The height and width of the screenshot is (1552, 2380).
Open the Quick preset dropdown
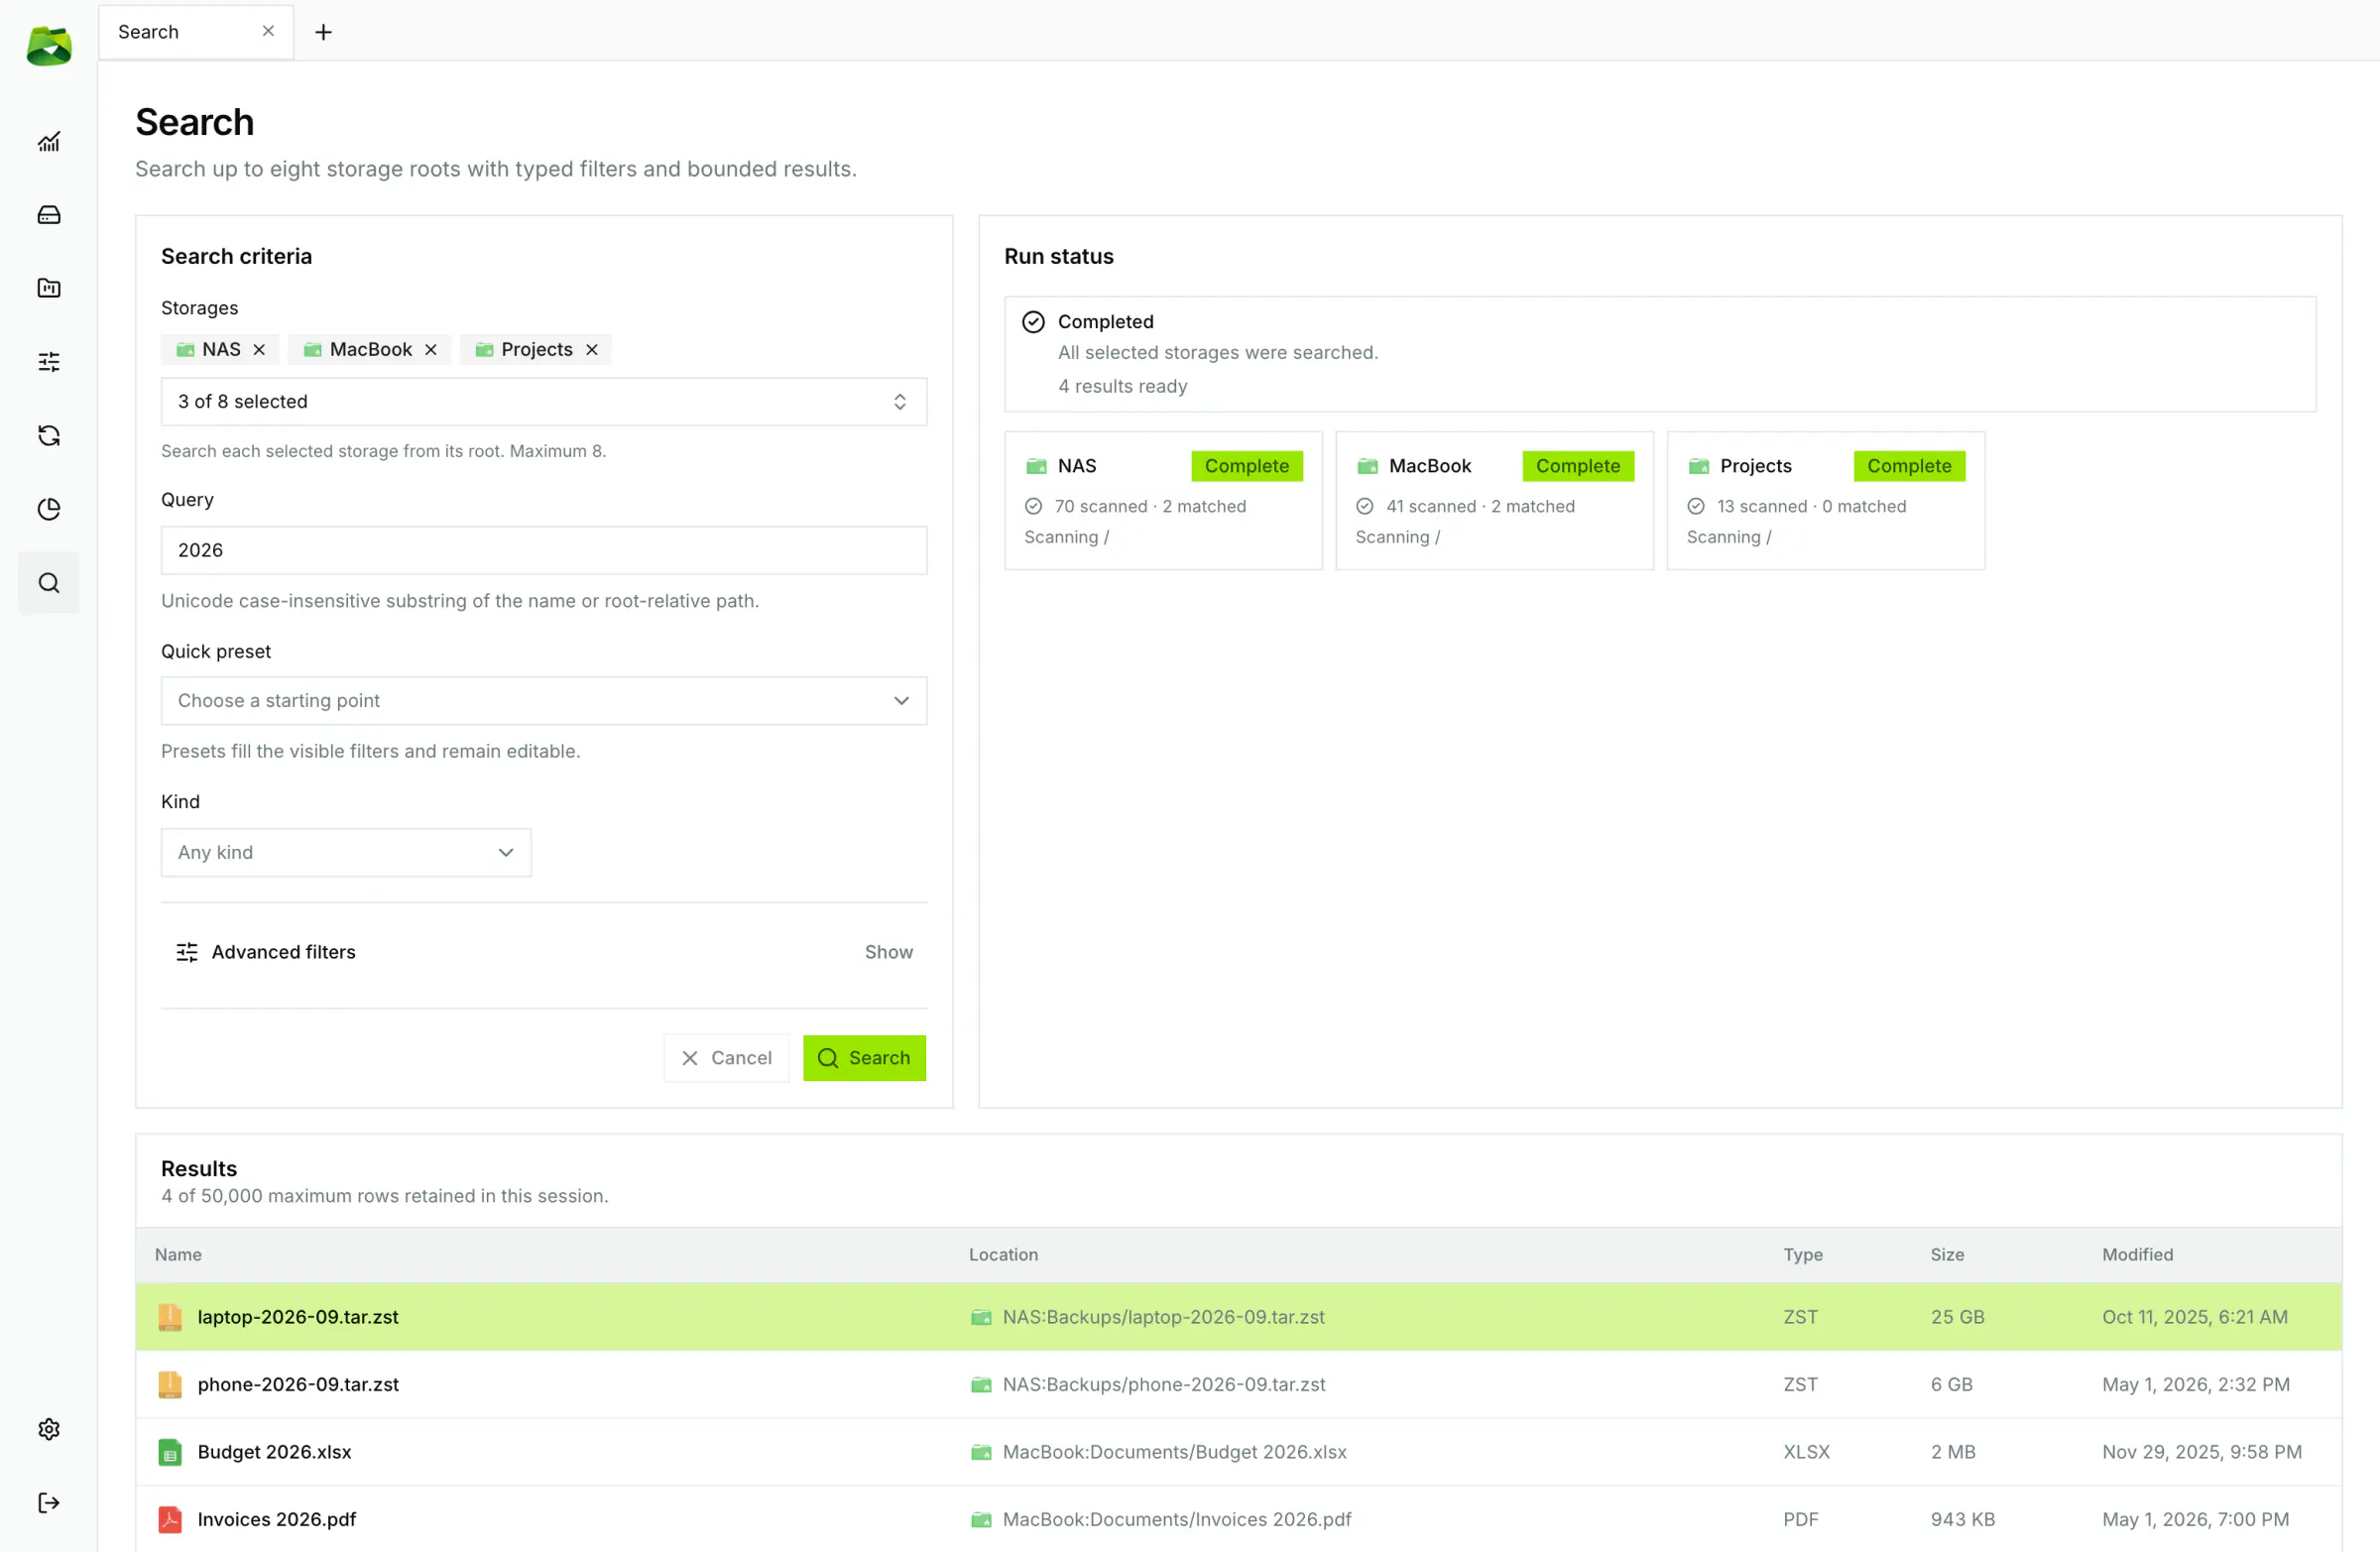tap(544, 700)
